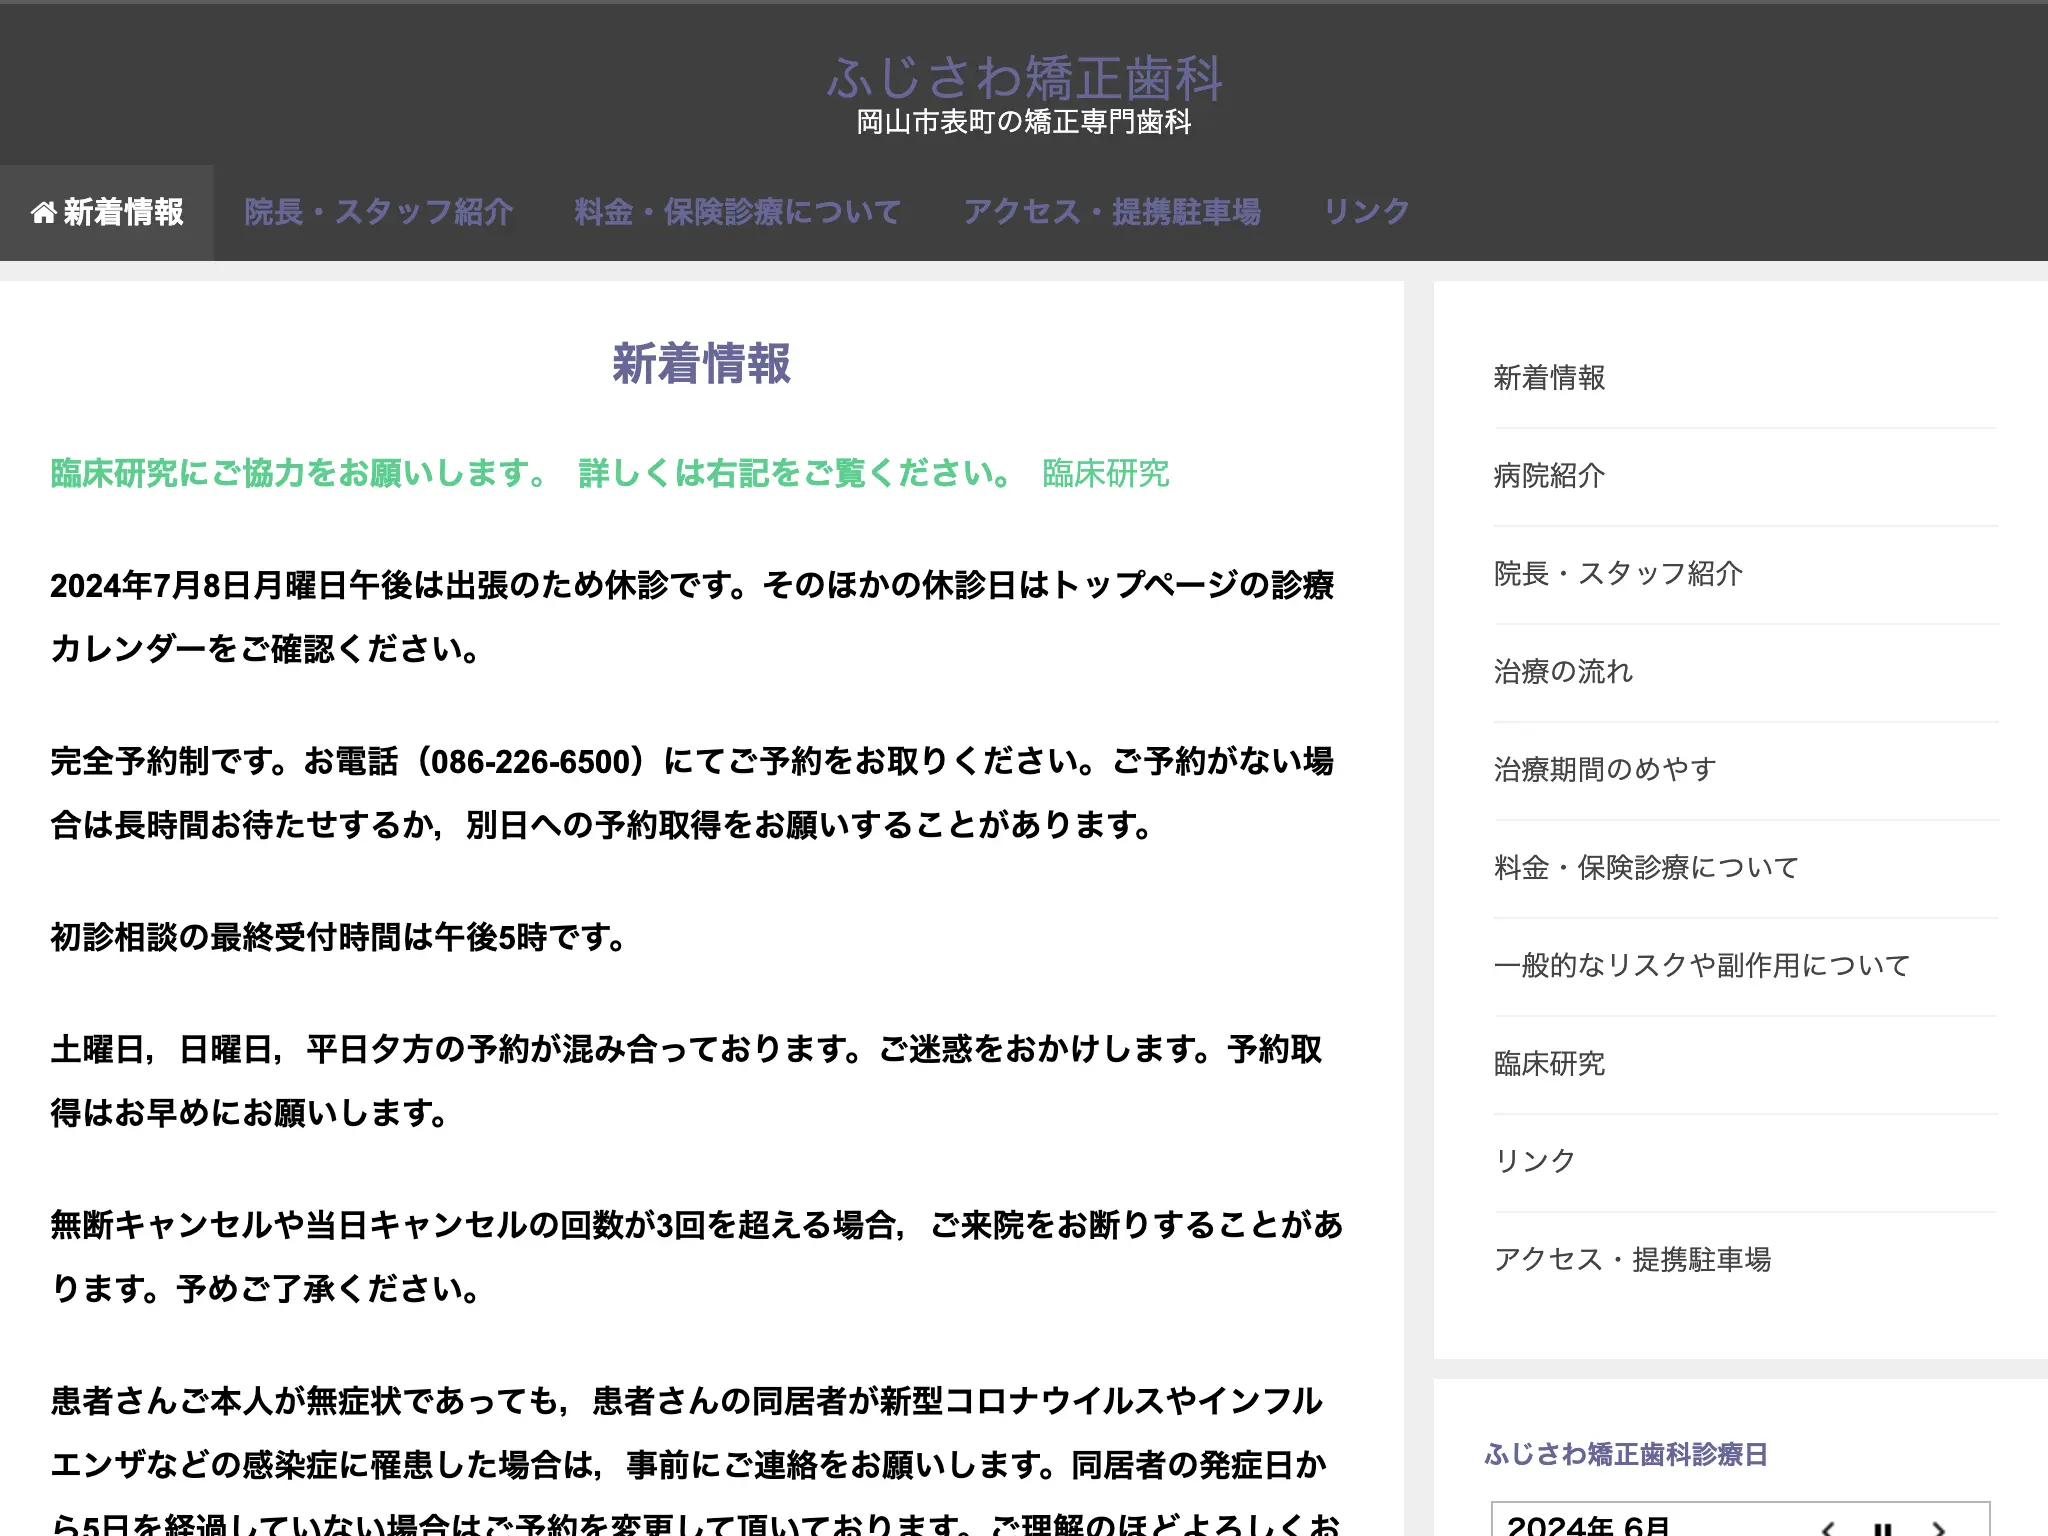The height and width of the screenshot is (1536, 2048).
Task: Open 臨床研究 in the sidebar menu
Action: (x=1549, y=1064)
